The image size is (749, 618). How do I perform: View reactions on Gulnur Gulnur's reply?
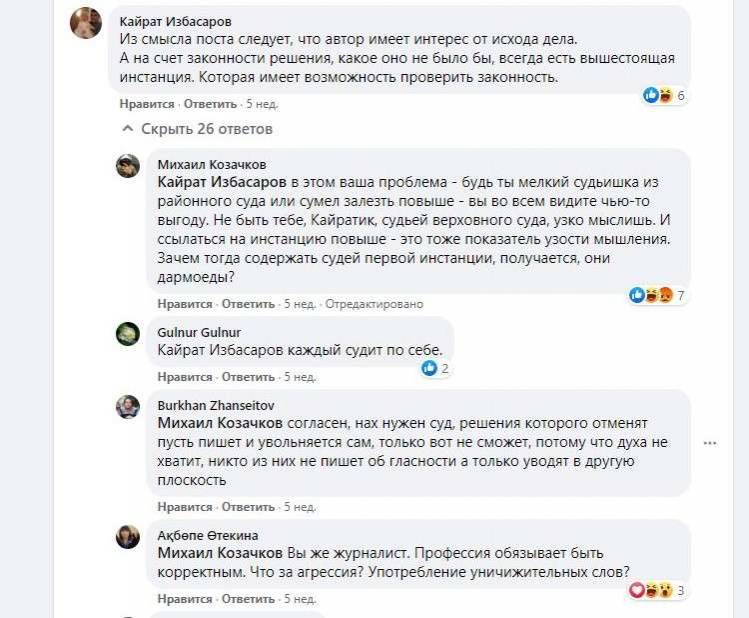tap(436, 368)
